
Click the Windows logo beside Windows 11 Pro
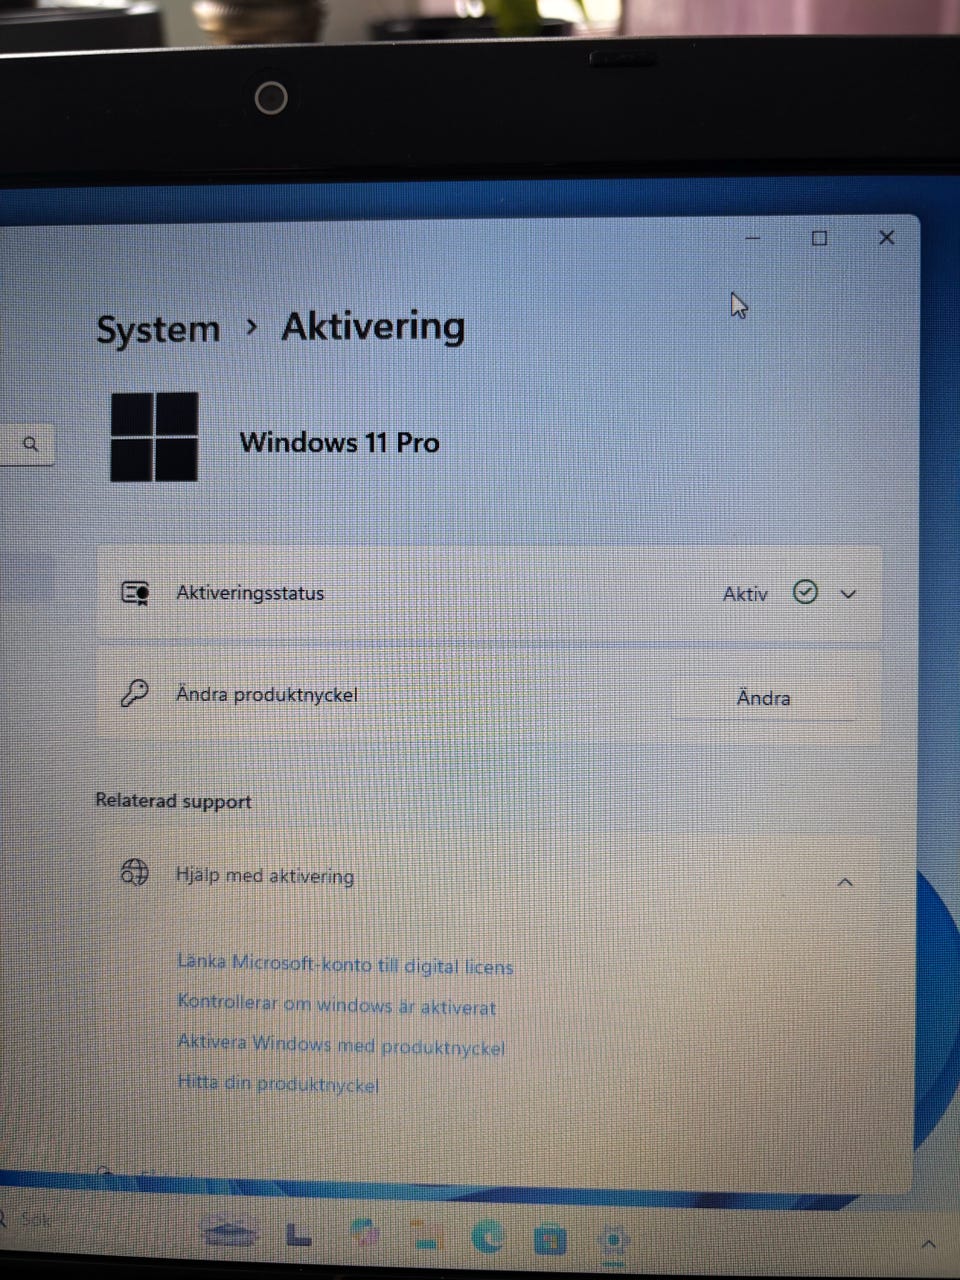click(154, 437)
